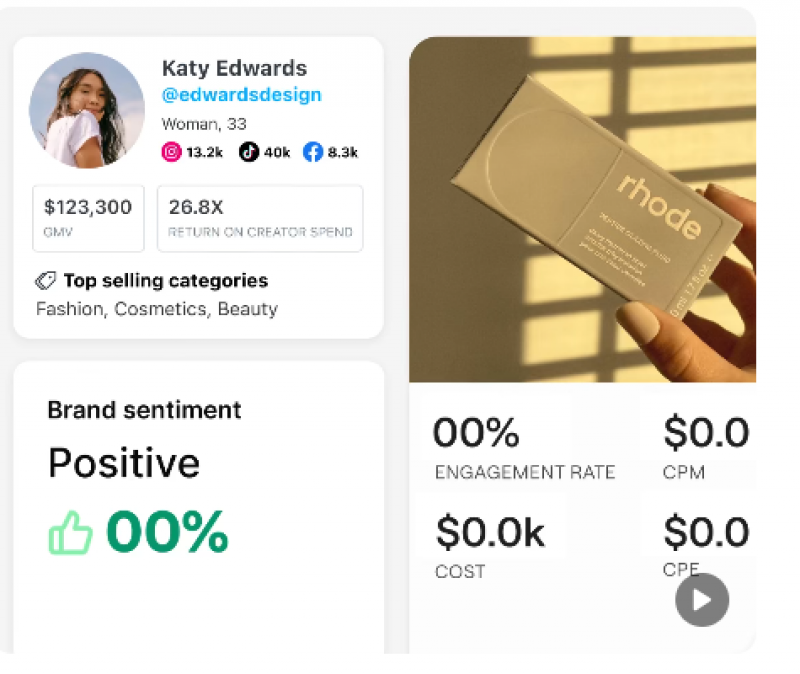Click the Brand sentiment heading

click(144, 410)
